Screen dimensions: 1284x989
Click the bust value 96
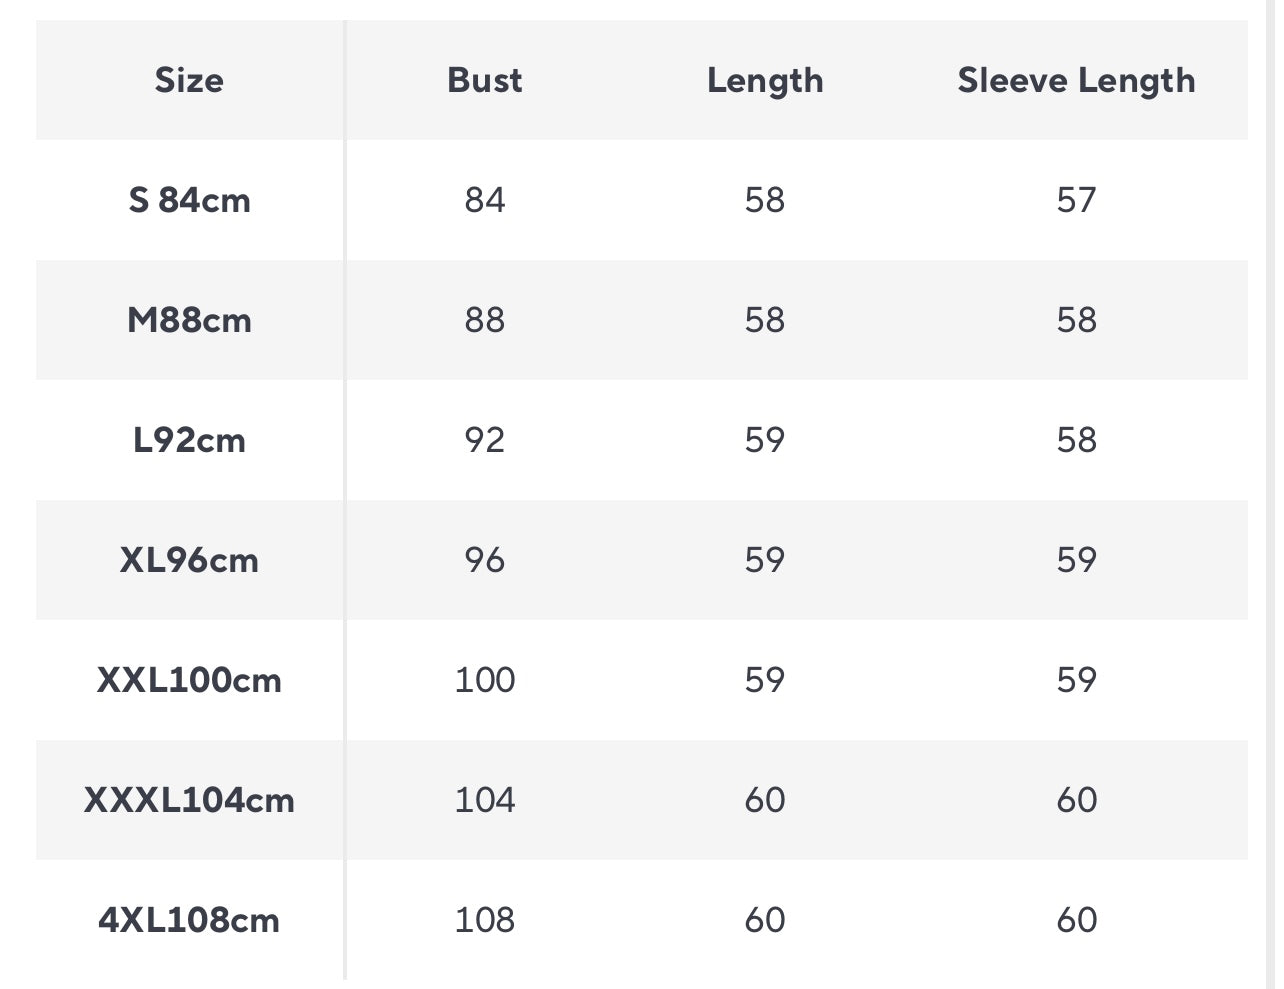pyautogui.click(x=485, y=560)
